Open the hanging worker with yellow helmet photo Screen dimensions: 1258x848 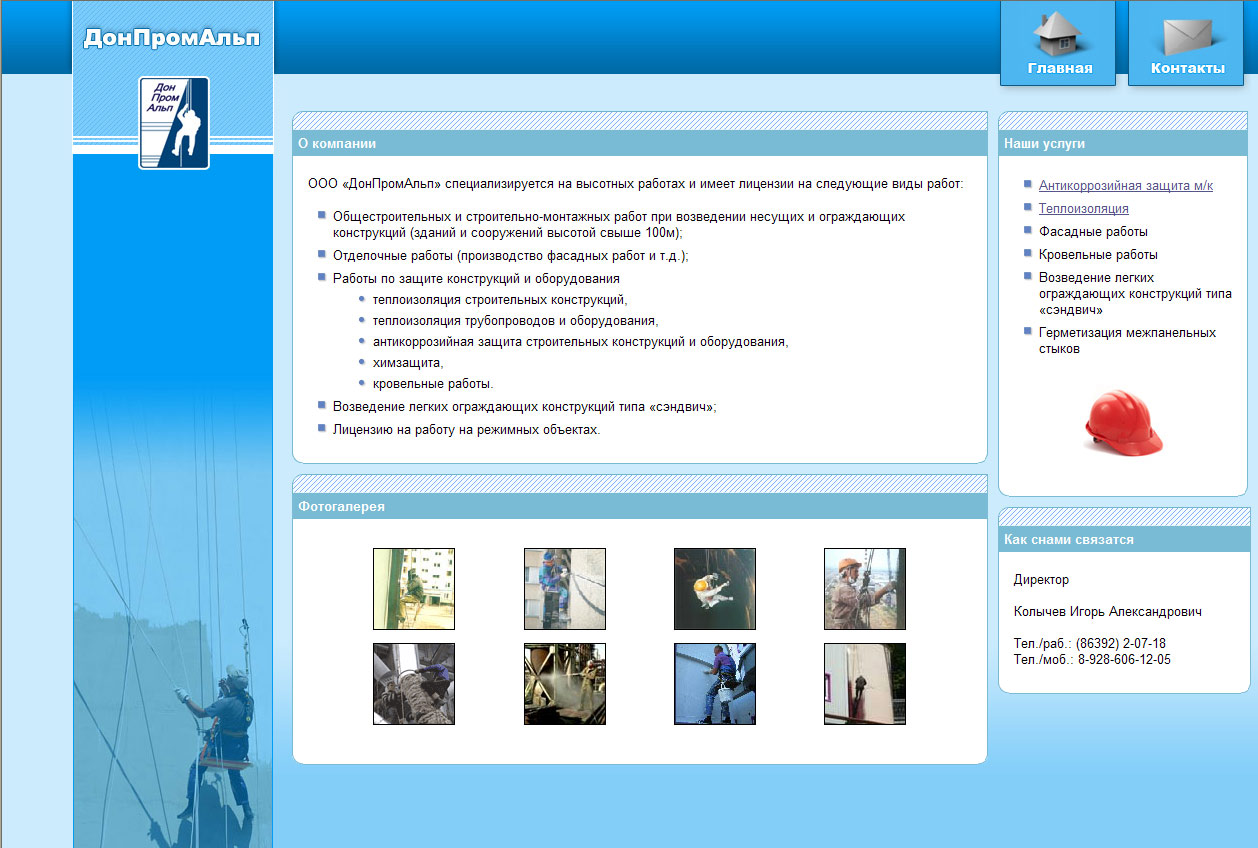714,588
